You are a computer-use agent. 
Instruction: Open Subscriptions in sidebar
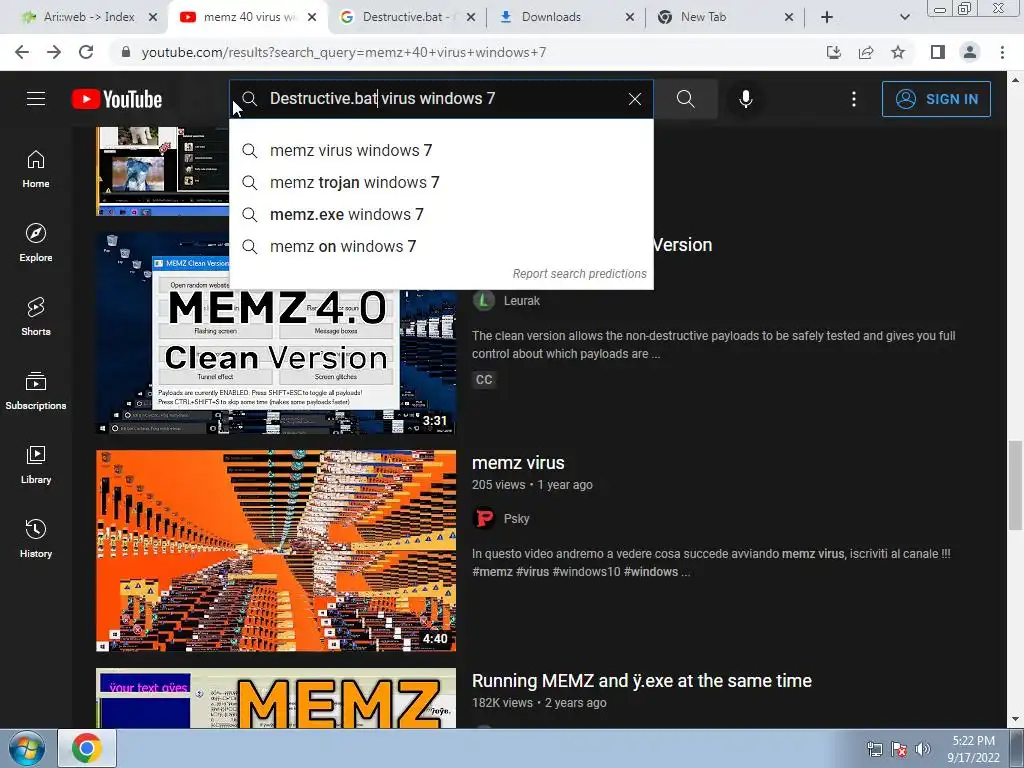pyautogui.click(x=36, y=391)
